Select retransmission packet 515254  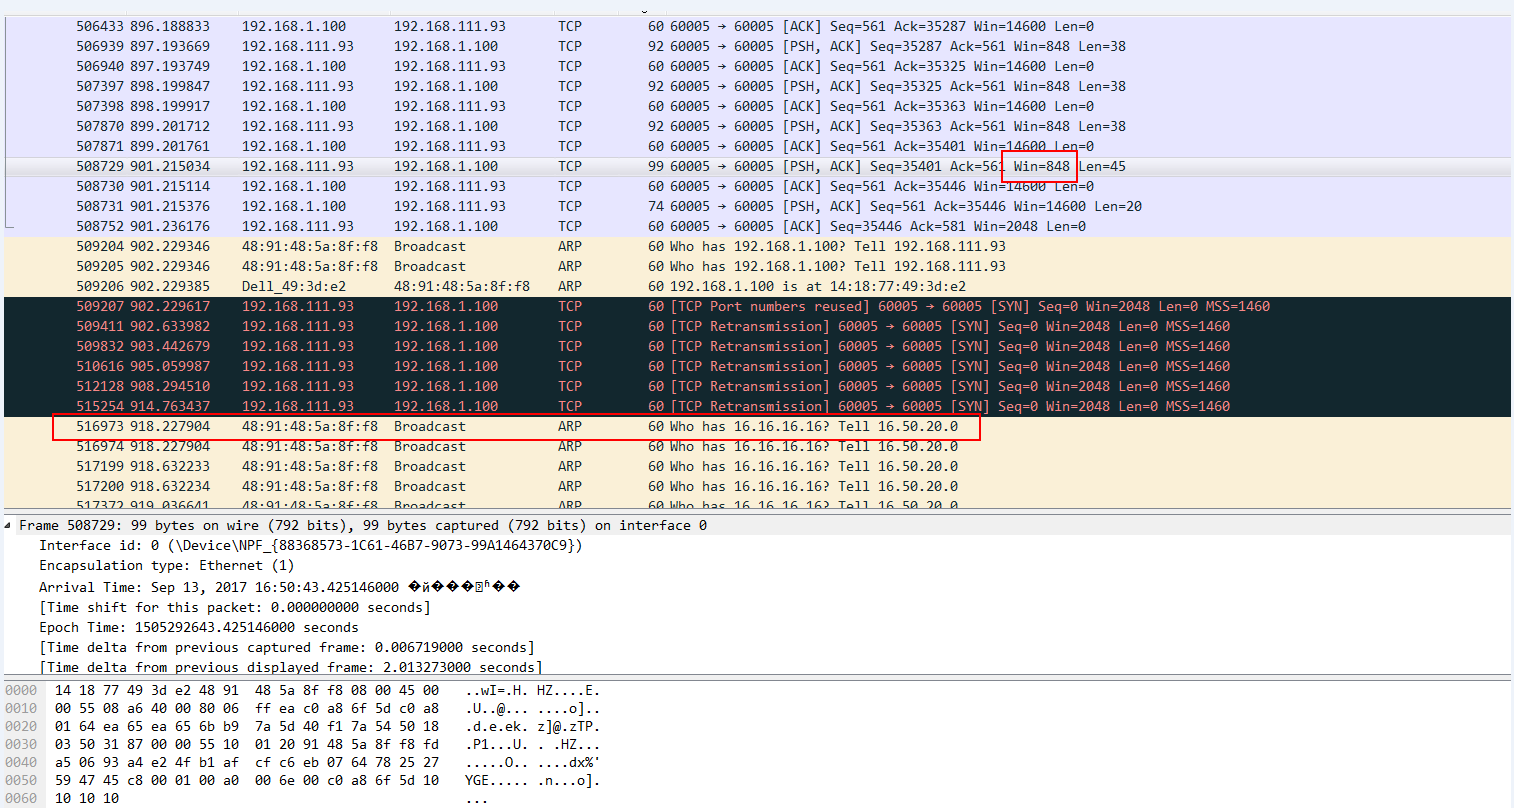tap(757, 406)
